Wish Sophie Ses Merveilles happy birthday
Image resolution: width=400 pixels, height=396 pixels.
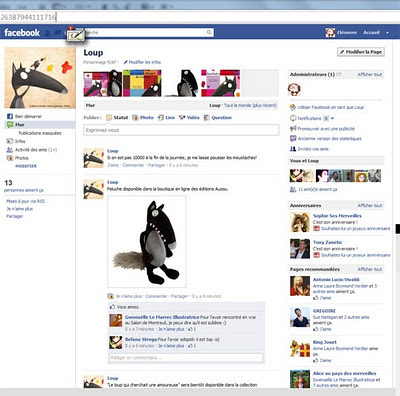click(355, 229)
